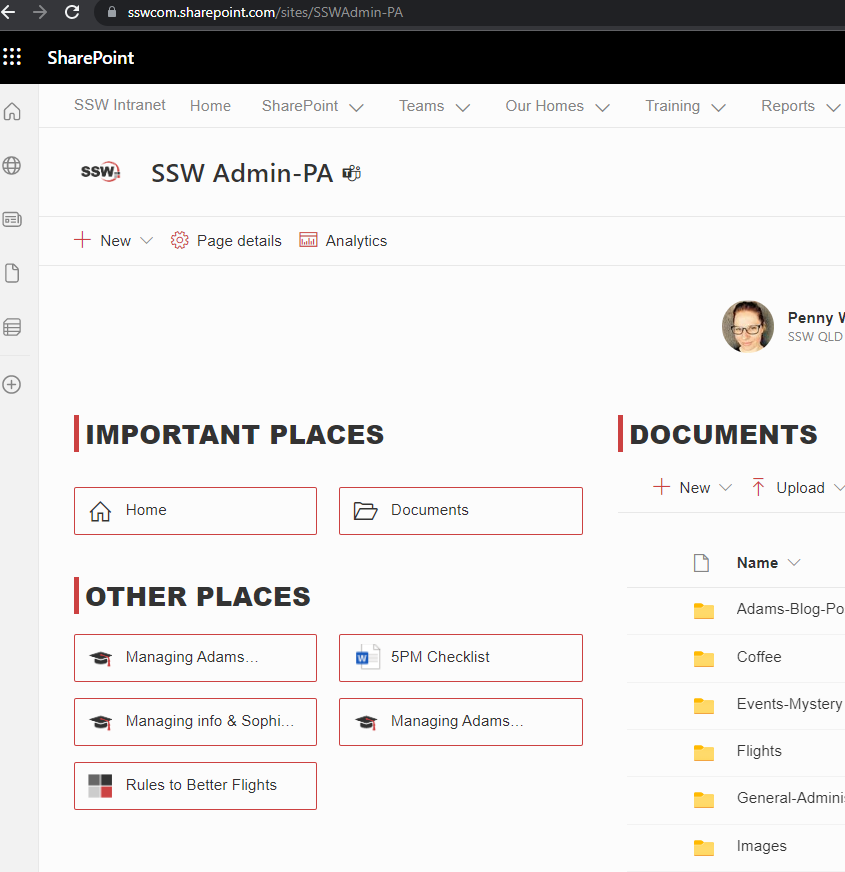Open Page details from command bar
Screen dimensions: 845x872
(x=227, y=241)
